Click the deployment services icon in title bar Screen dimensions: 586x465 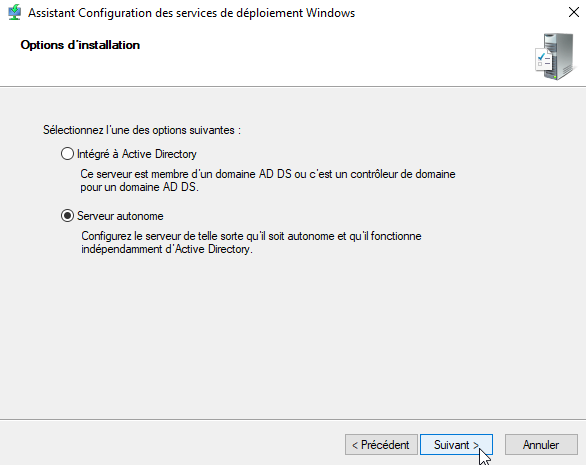[x=14, y=12]
